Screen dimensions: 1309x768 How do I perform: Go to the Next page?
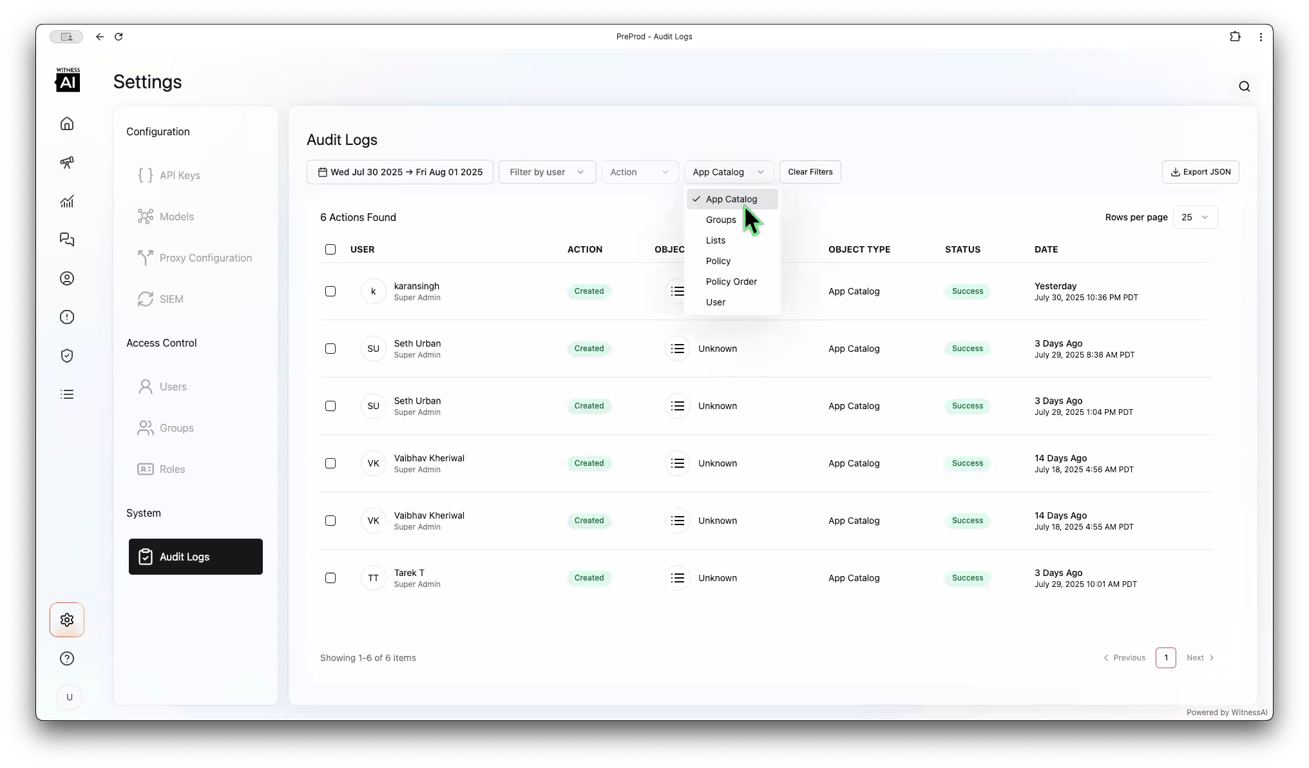[1201, 658]
